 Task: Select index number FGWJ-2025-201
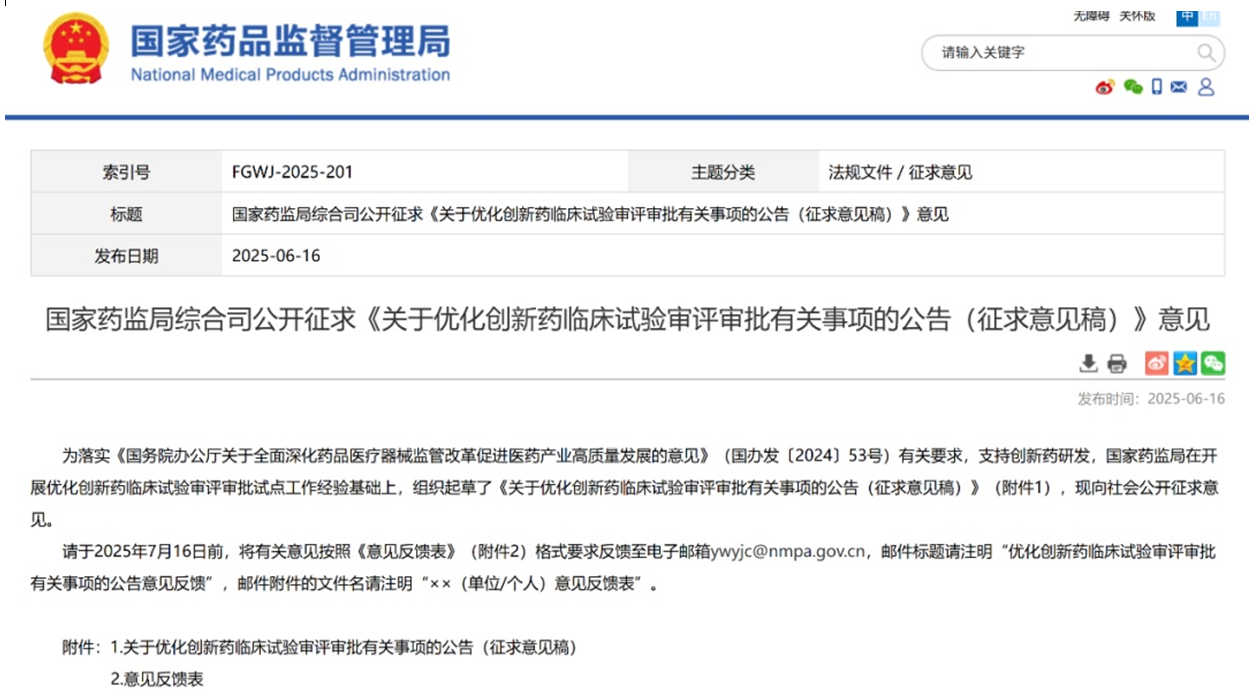coord(292,172)
